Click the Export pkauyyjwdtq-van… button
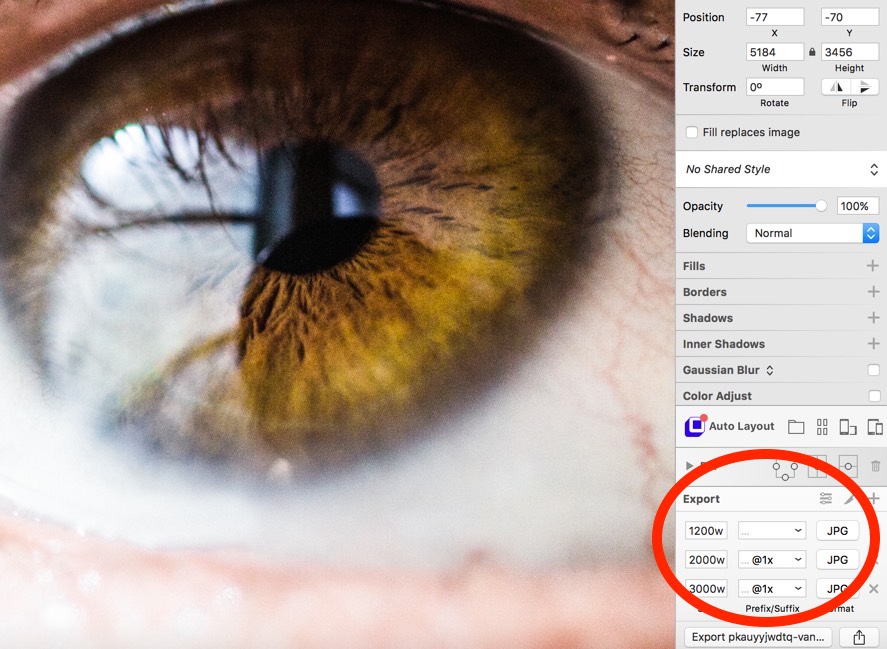 [758, 637]
